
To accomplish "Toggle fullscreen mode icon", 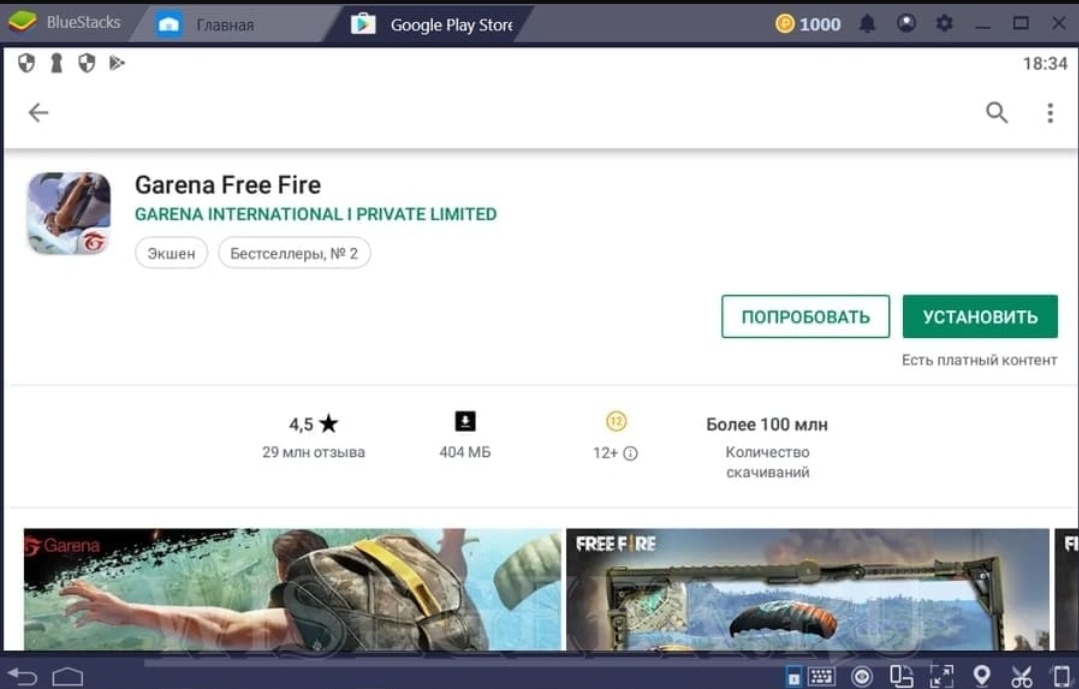I will (x=941, y=676).
